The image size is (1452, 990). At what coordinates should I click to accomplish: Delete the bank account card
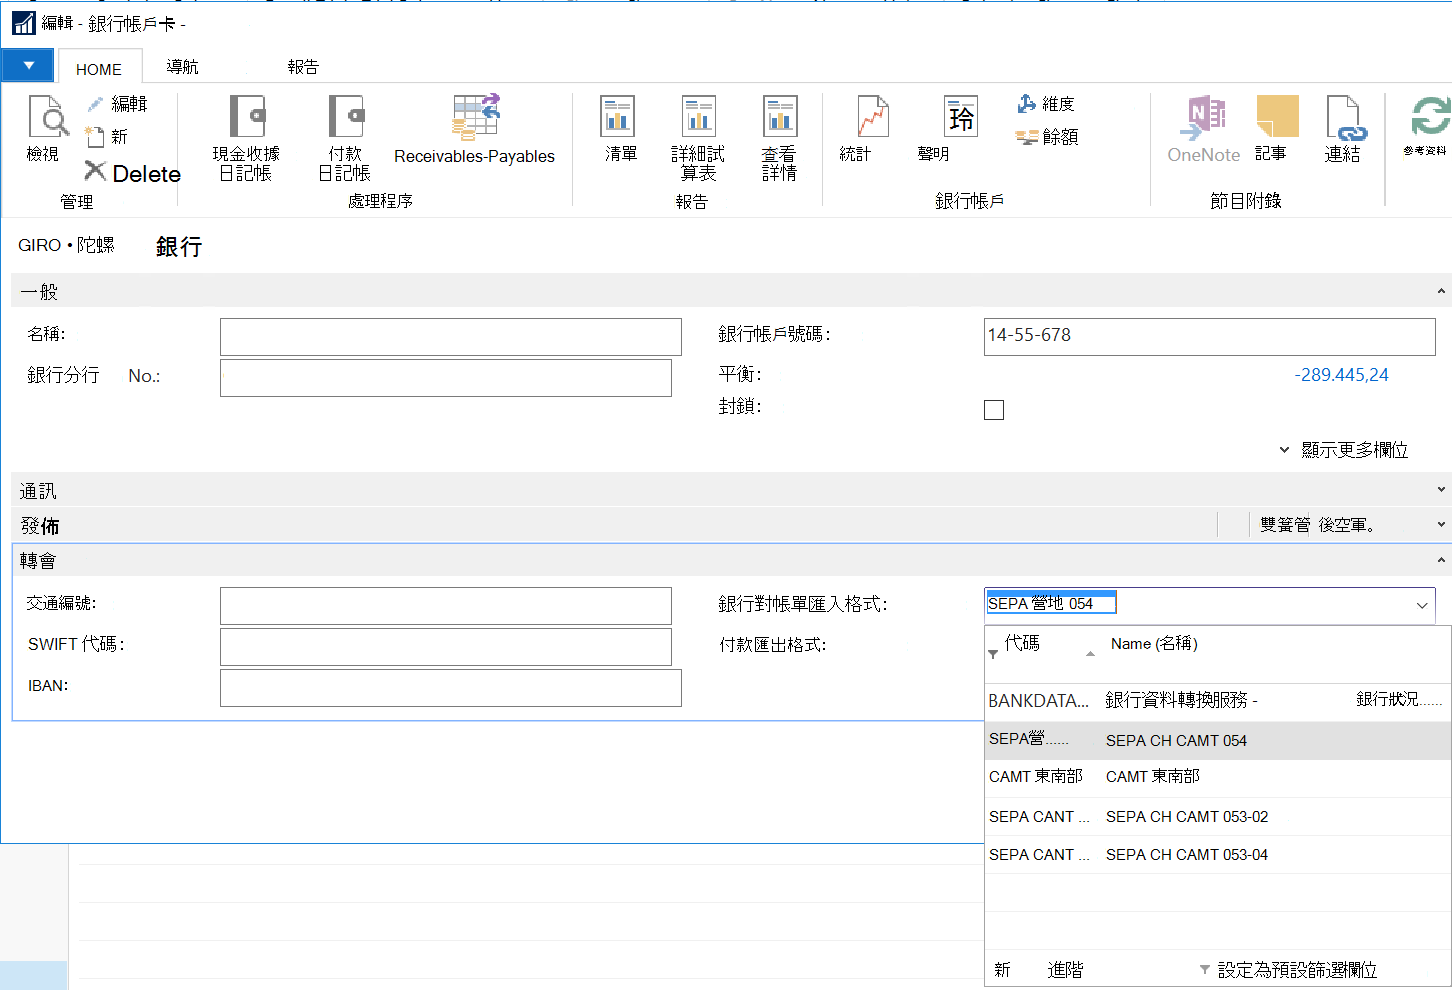point(133,173)
